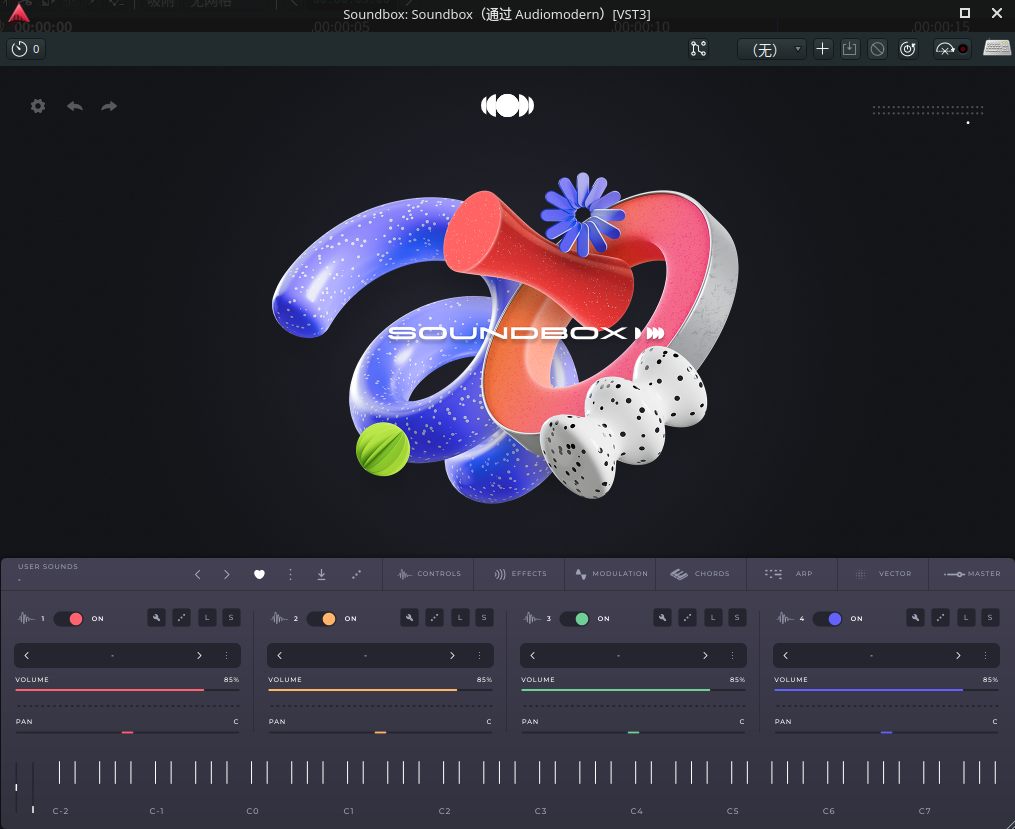Toggle layer 3 green ON switch

coord(574,619)
